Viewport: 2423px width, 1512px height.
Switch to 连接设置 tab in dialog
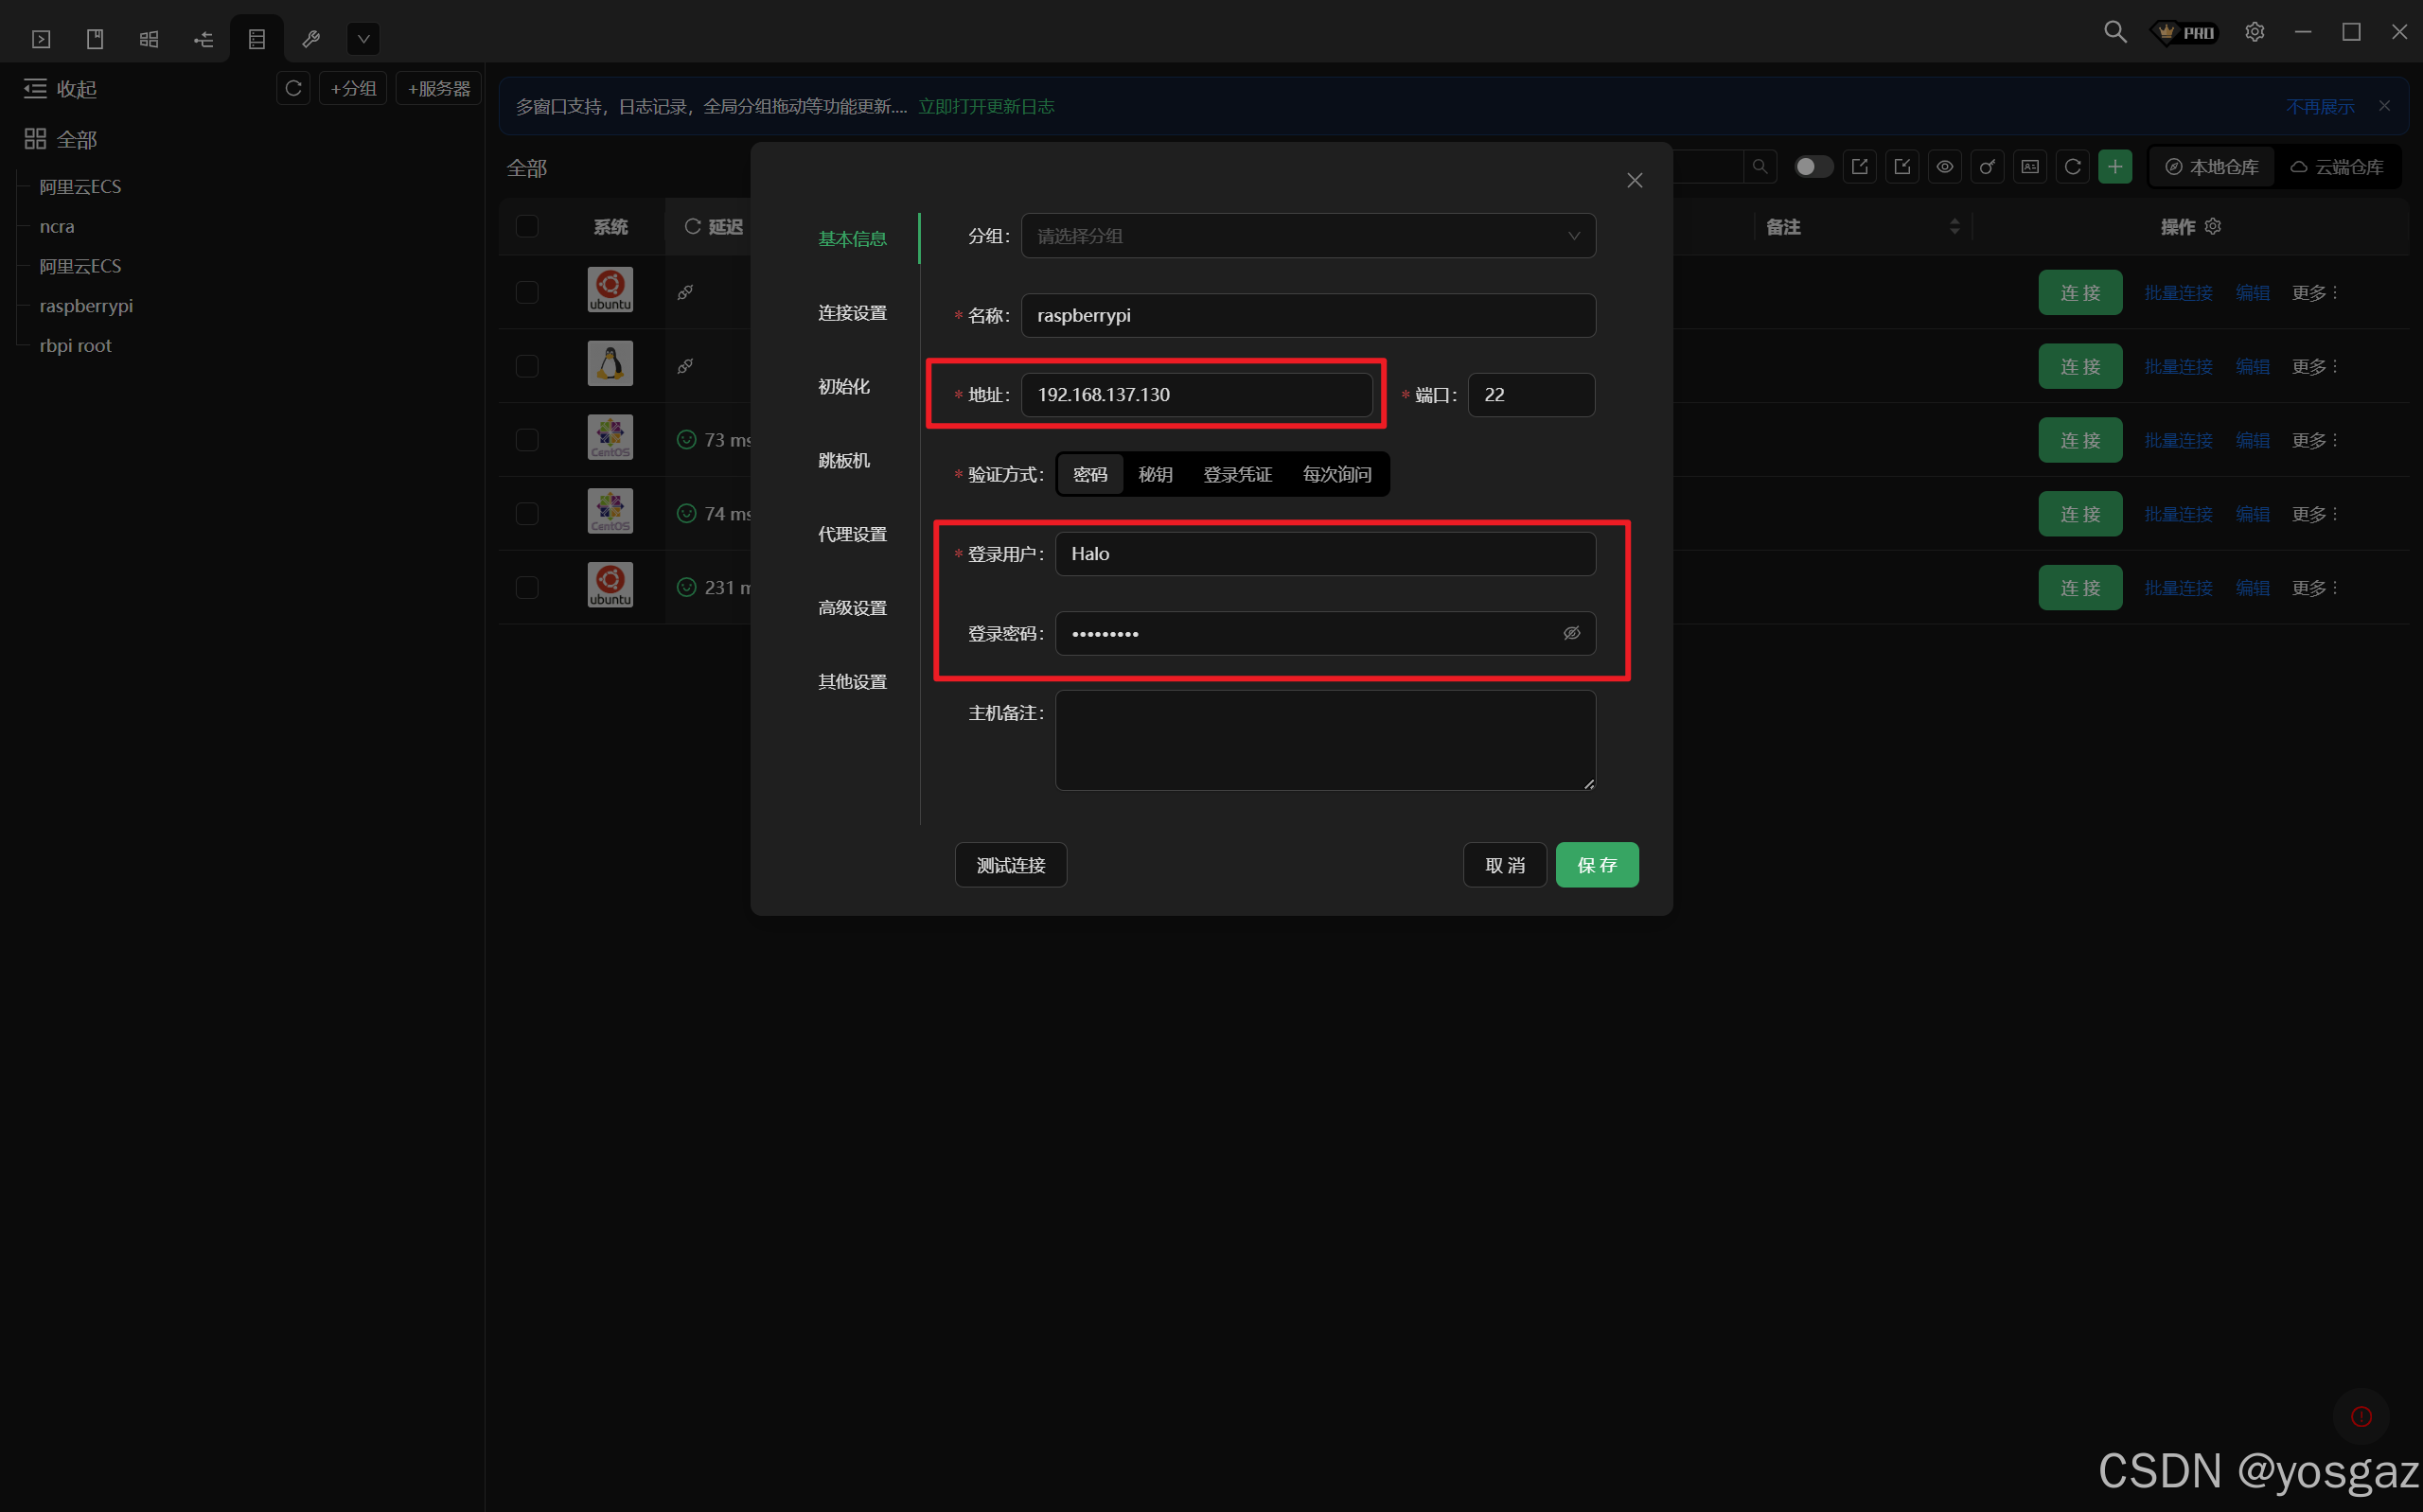852,313
